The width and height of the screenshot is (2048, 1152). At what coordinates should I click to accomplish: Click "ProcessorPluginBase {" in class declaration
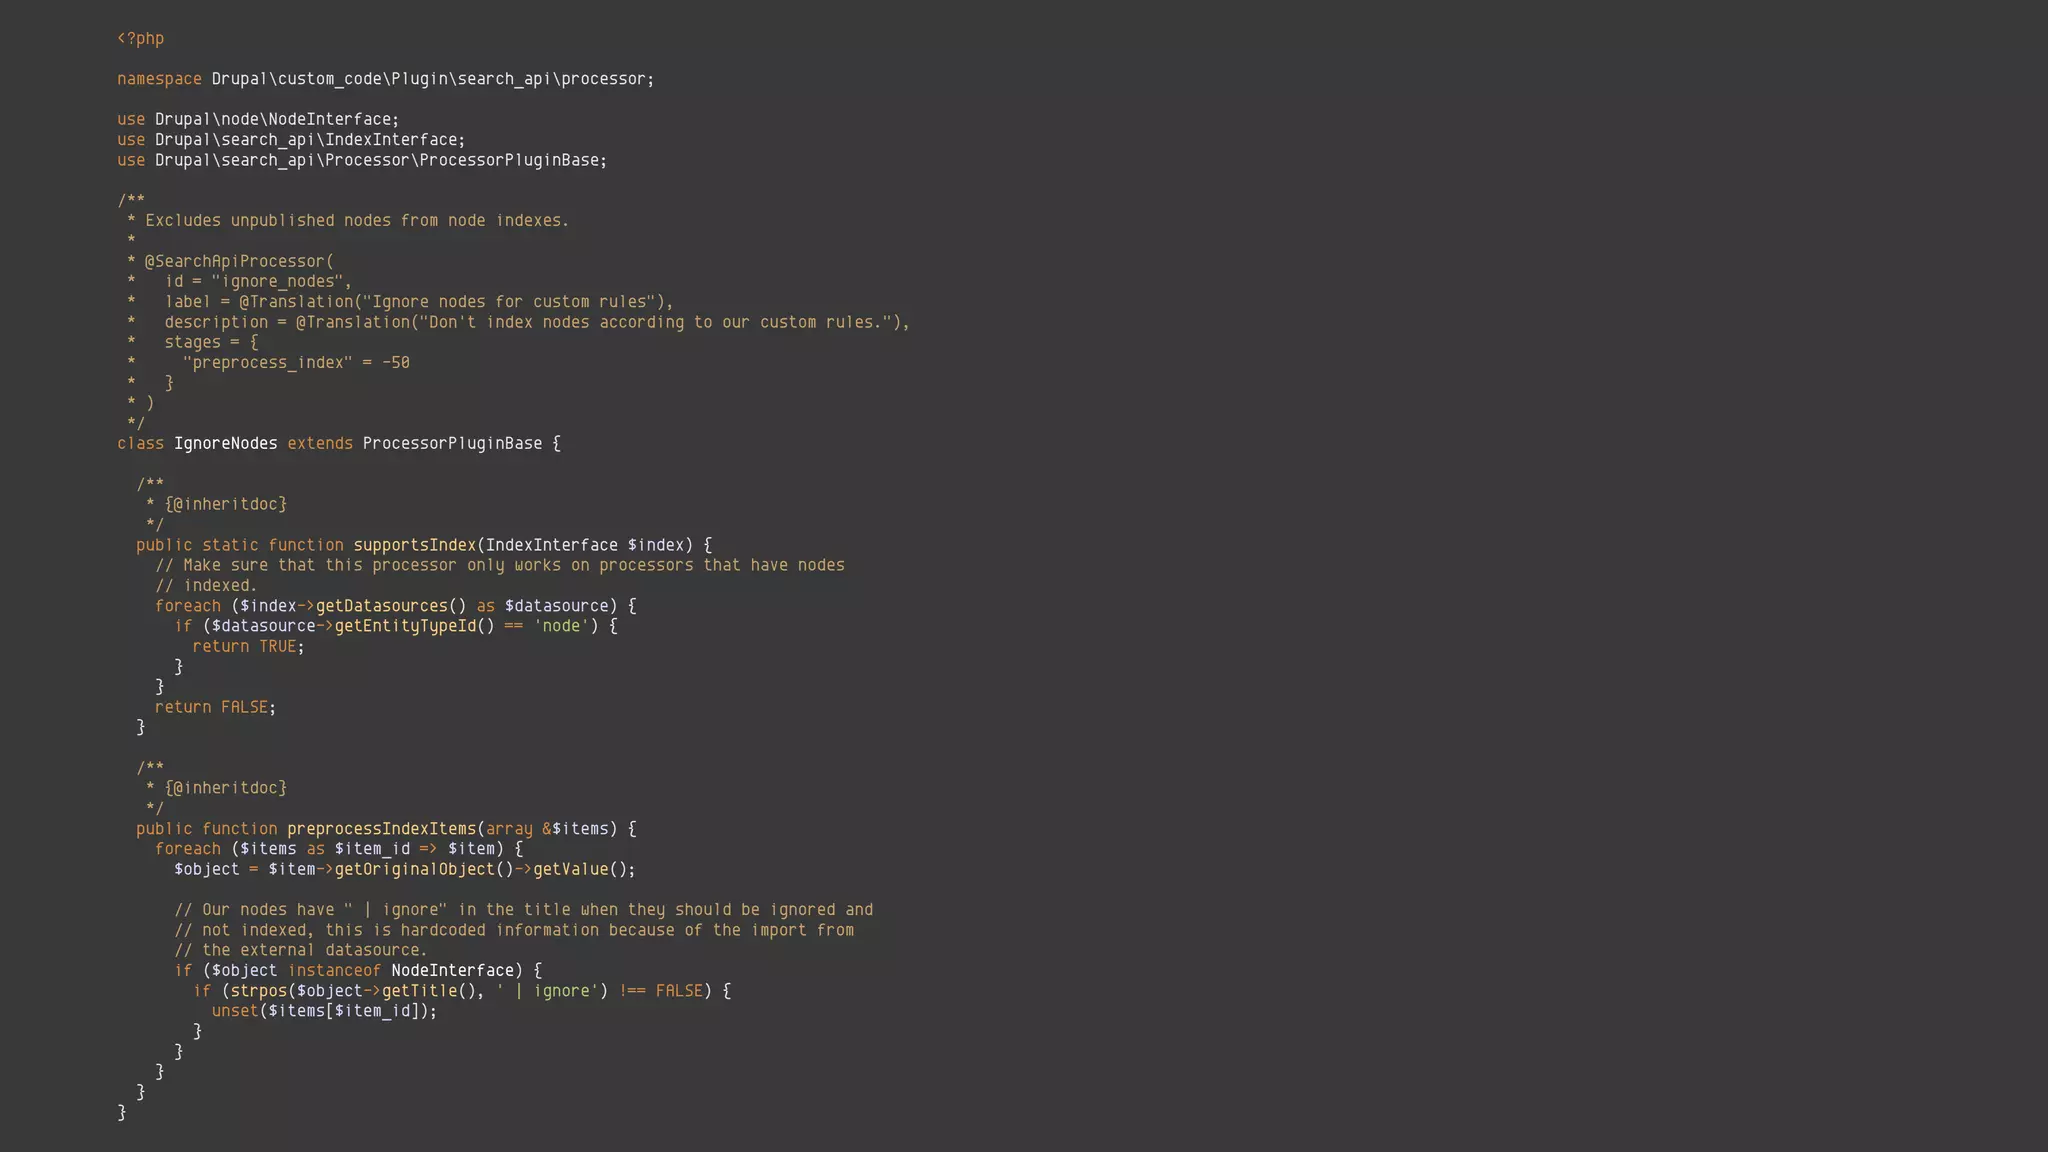coord(462,444)
